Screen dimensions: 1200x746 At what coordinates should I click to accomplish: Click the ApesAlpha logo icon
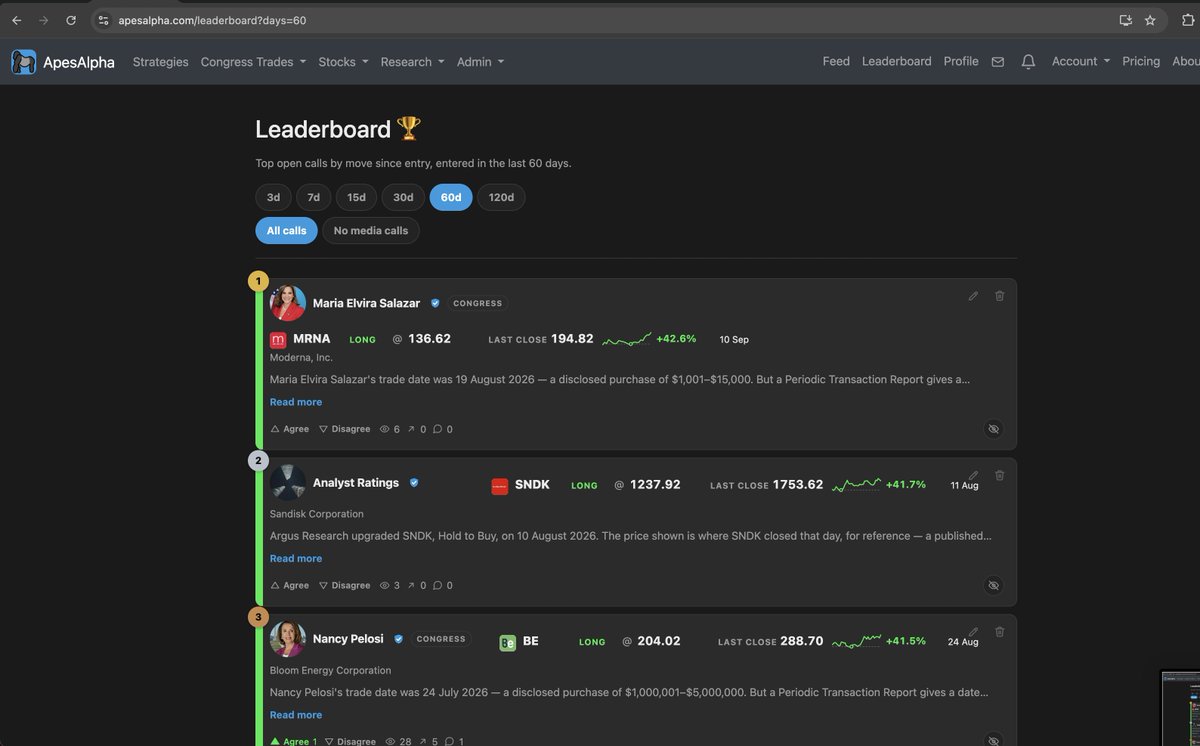[x=24, y=62]
